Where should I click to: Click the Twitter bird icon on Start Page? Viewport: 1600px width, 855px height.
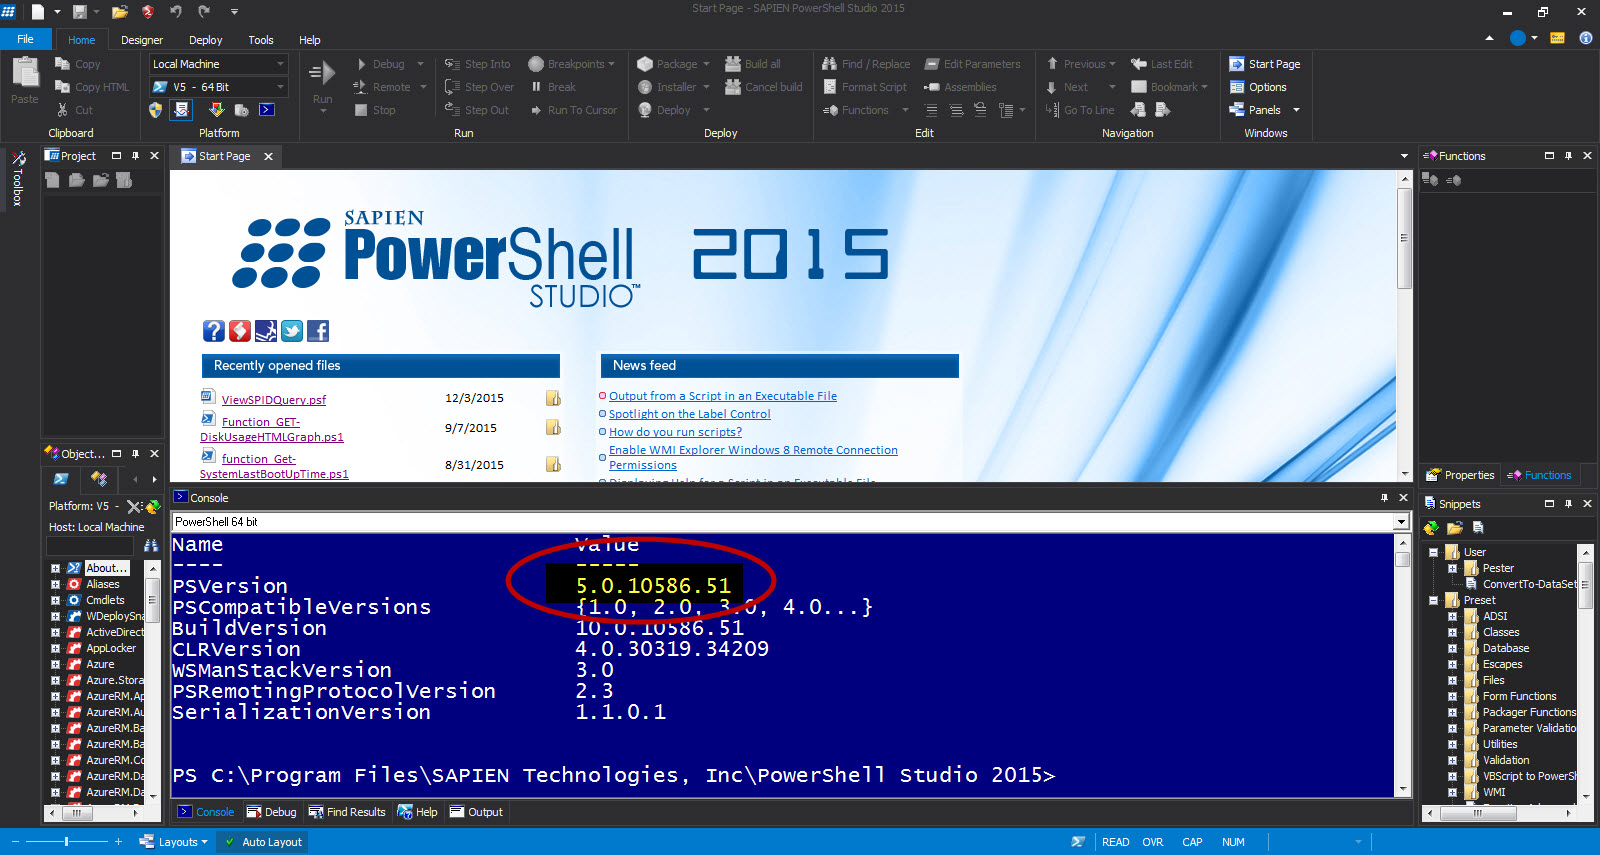[292, 331]
